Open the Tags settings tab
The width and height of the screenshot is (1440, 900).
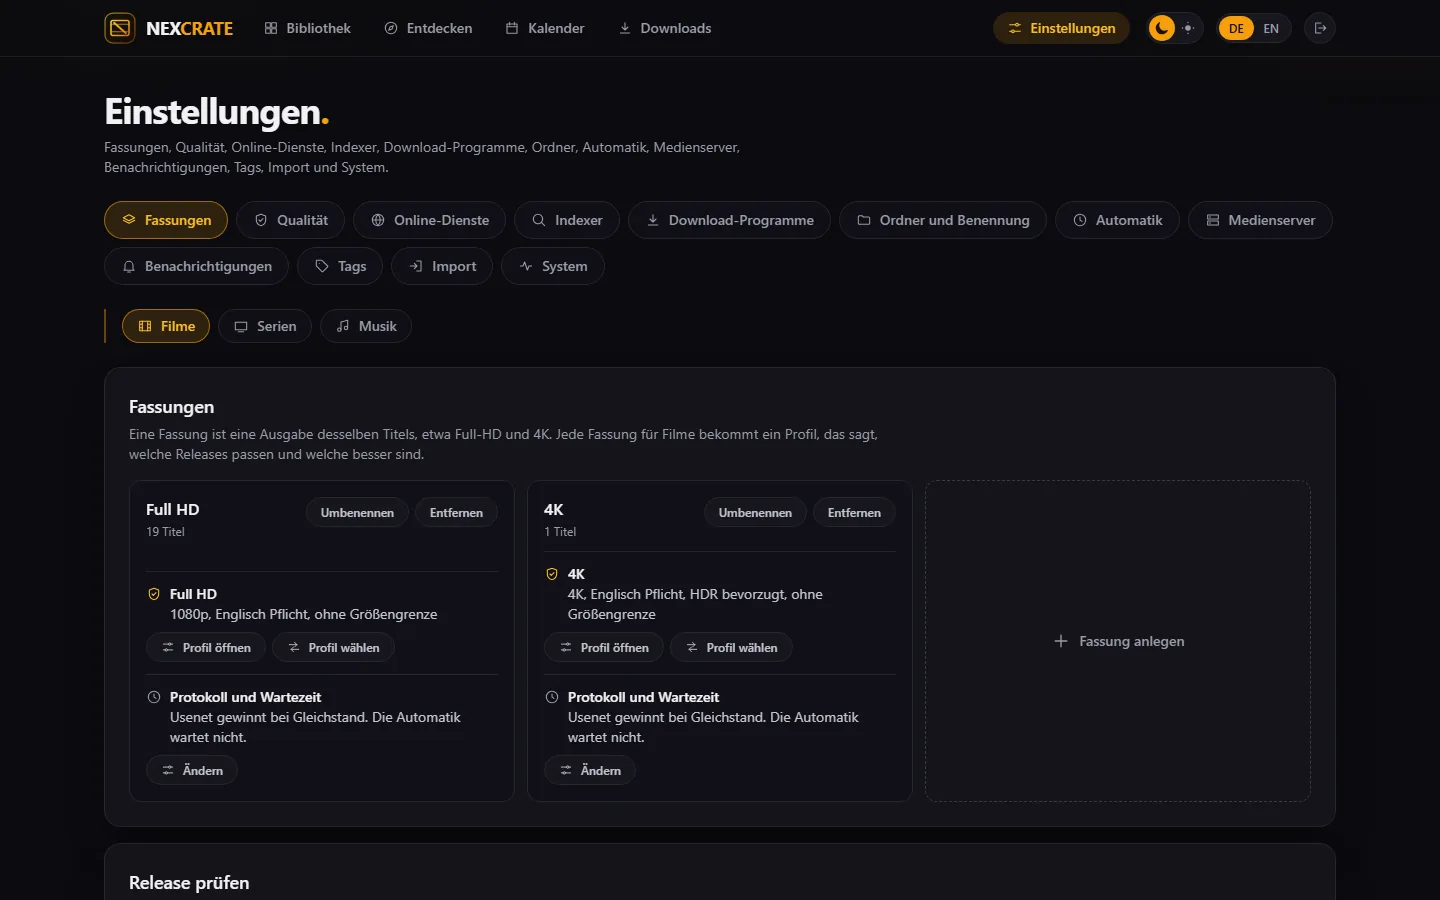click(x=341, y=266)
